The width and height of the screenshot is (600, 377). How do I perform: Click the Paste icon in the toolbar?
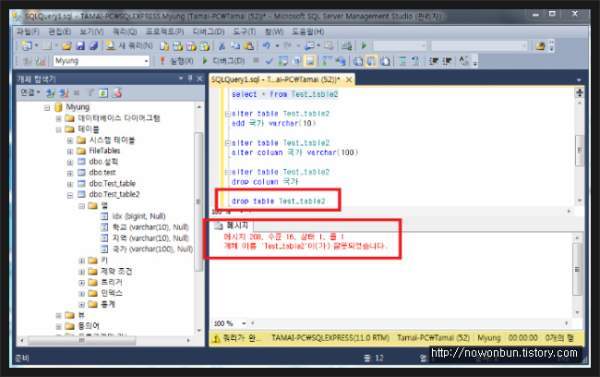click(x=249, y=46)
